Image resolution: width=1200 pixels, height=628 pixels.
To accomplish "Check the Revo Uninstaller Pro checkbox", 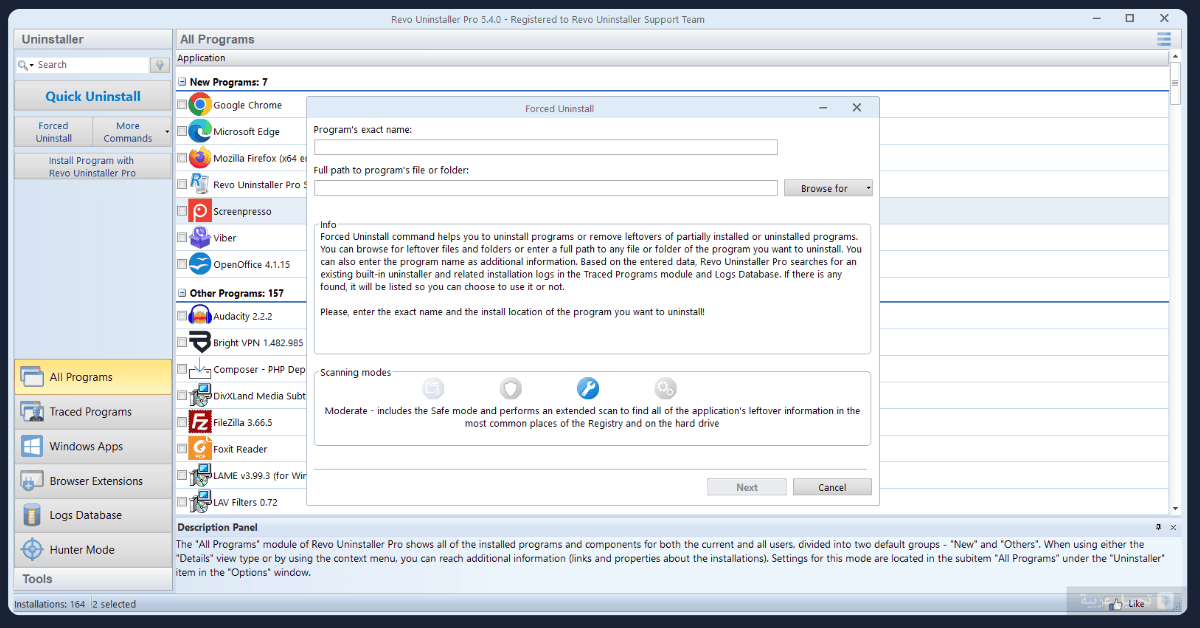I will [x=181, y=184].
